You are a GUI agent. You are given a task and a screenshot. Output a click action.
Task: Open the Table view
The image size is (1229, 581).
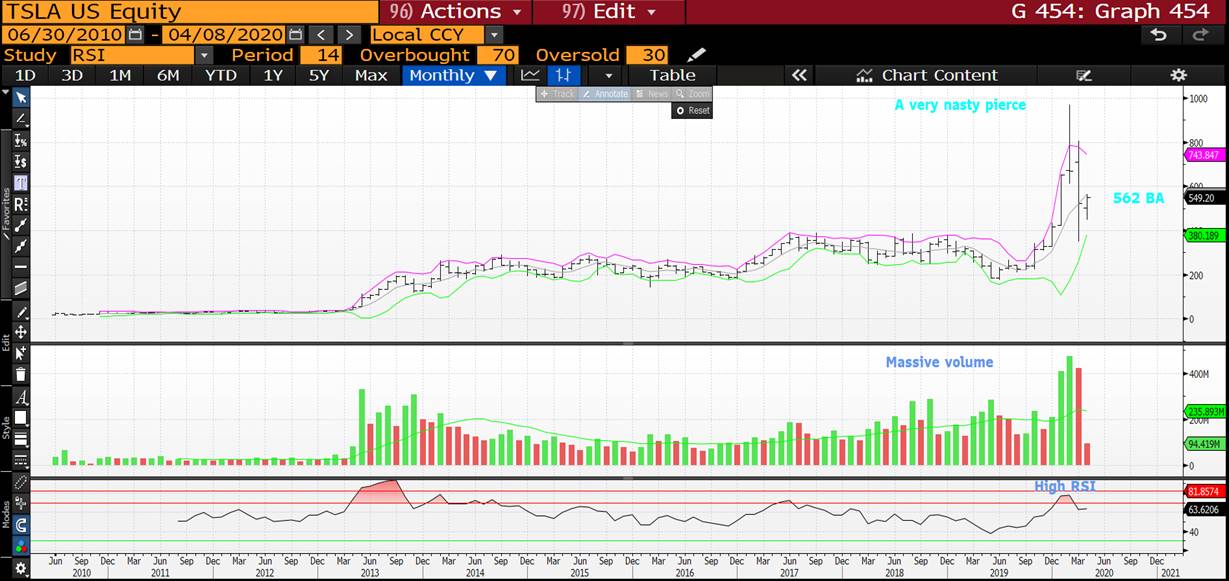click(x=672, y=75)
